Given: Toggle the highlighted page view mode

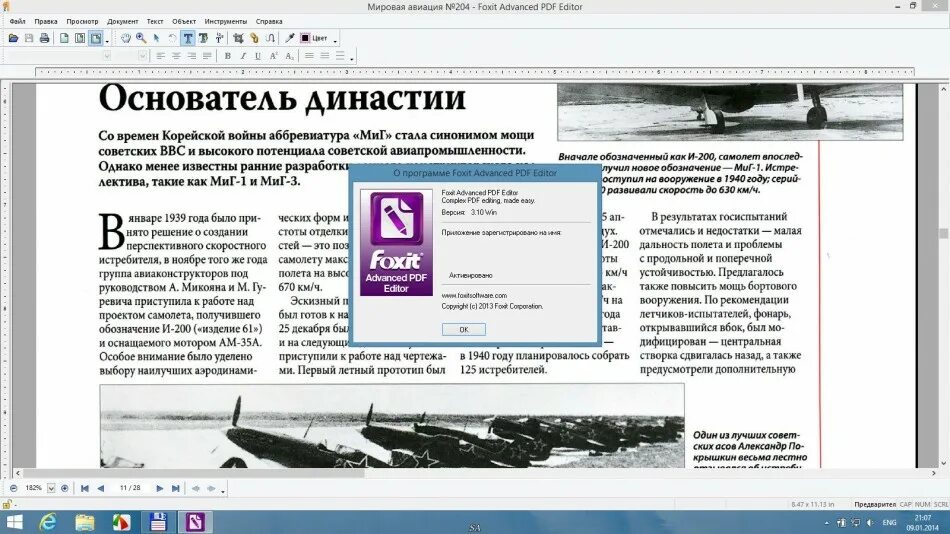Looking at the screenshot, I should 96,38.
